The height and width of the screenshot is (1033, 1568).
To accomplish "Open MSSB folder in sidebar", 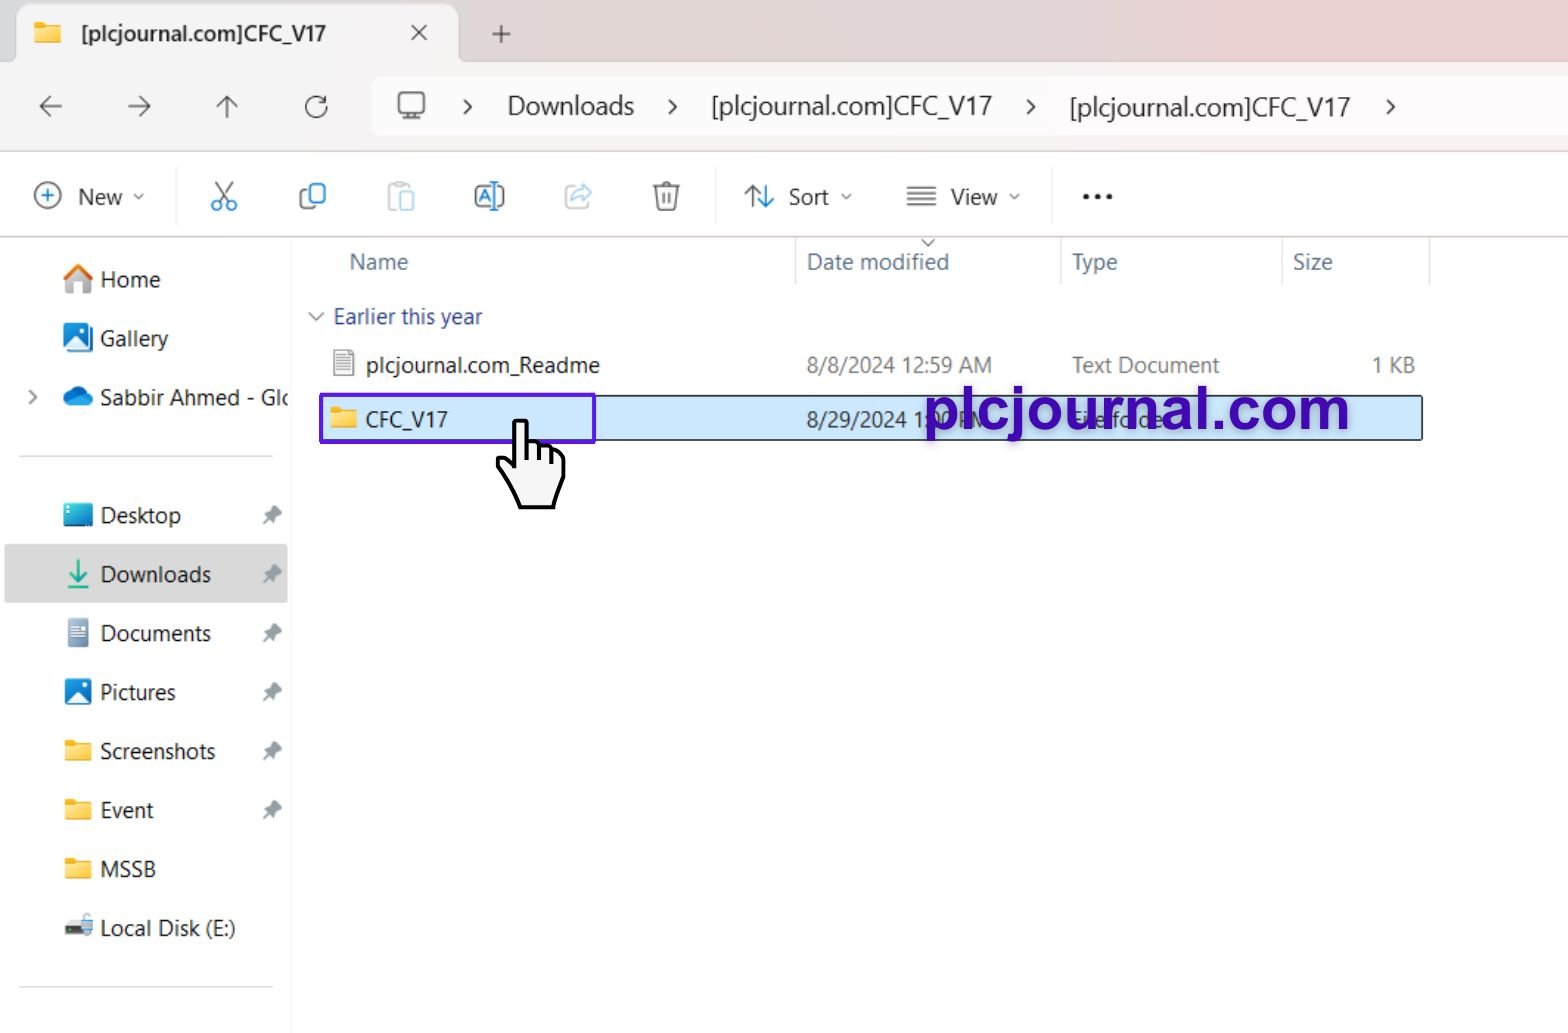I will [110, 869].
